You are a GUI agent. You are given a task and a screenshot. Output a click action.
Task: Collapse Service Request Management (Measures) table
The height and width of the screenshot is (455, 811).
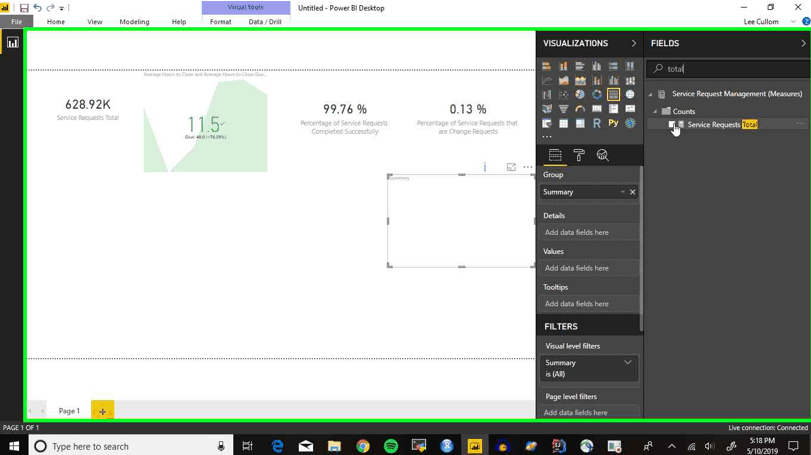651,94
